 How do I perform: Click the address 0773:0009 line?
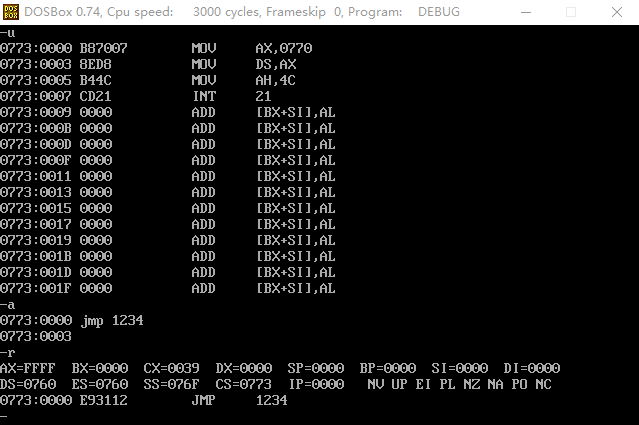click(168, 112)
